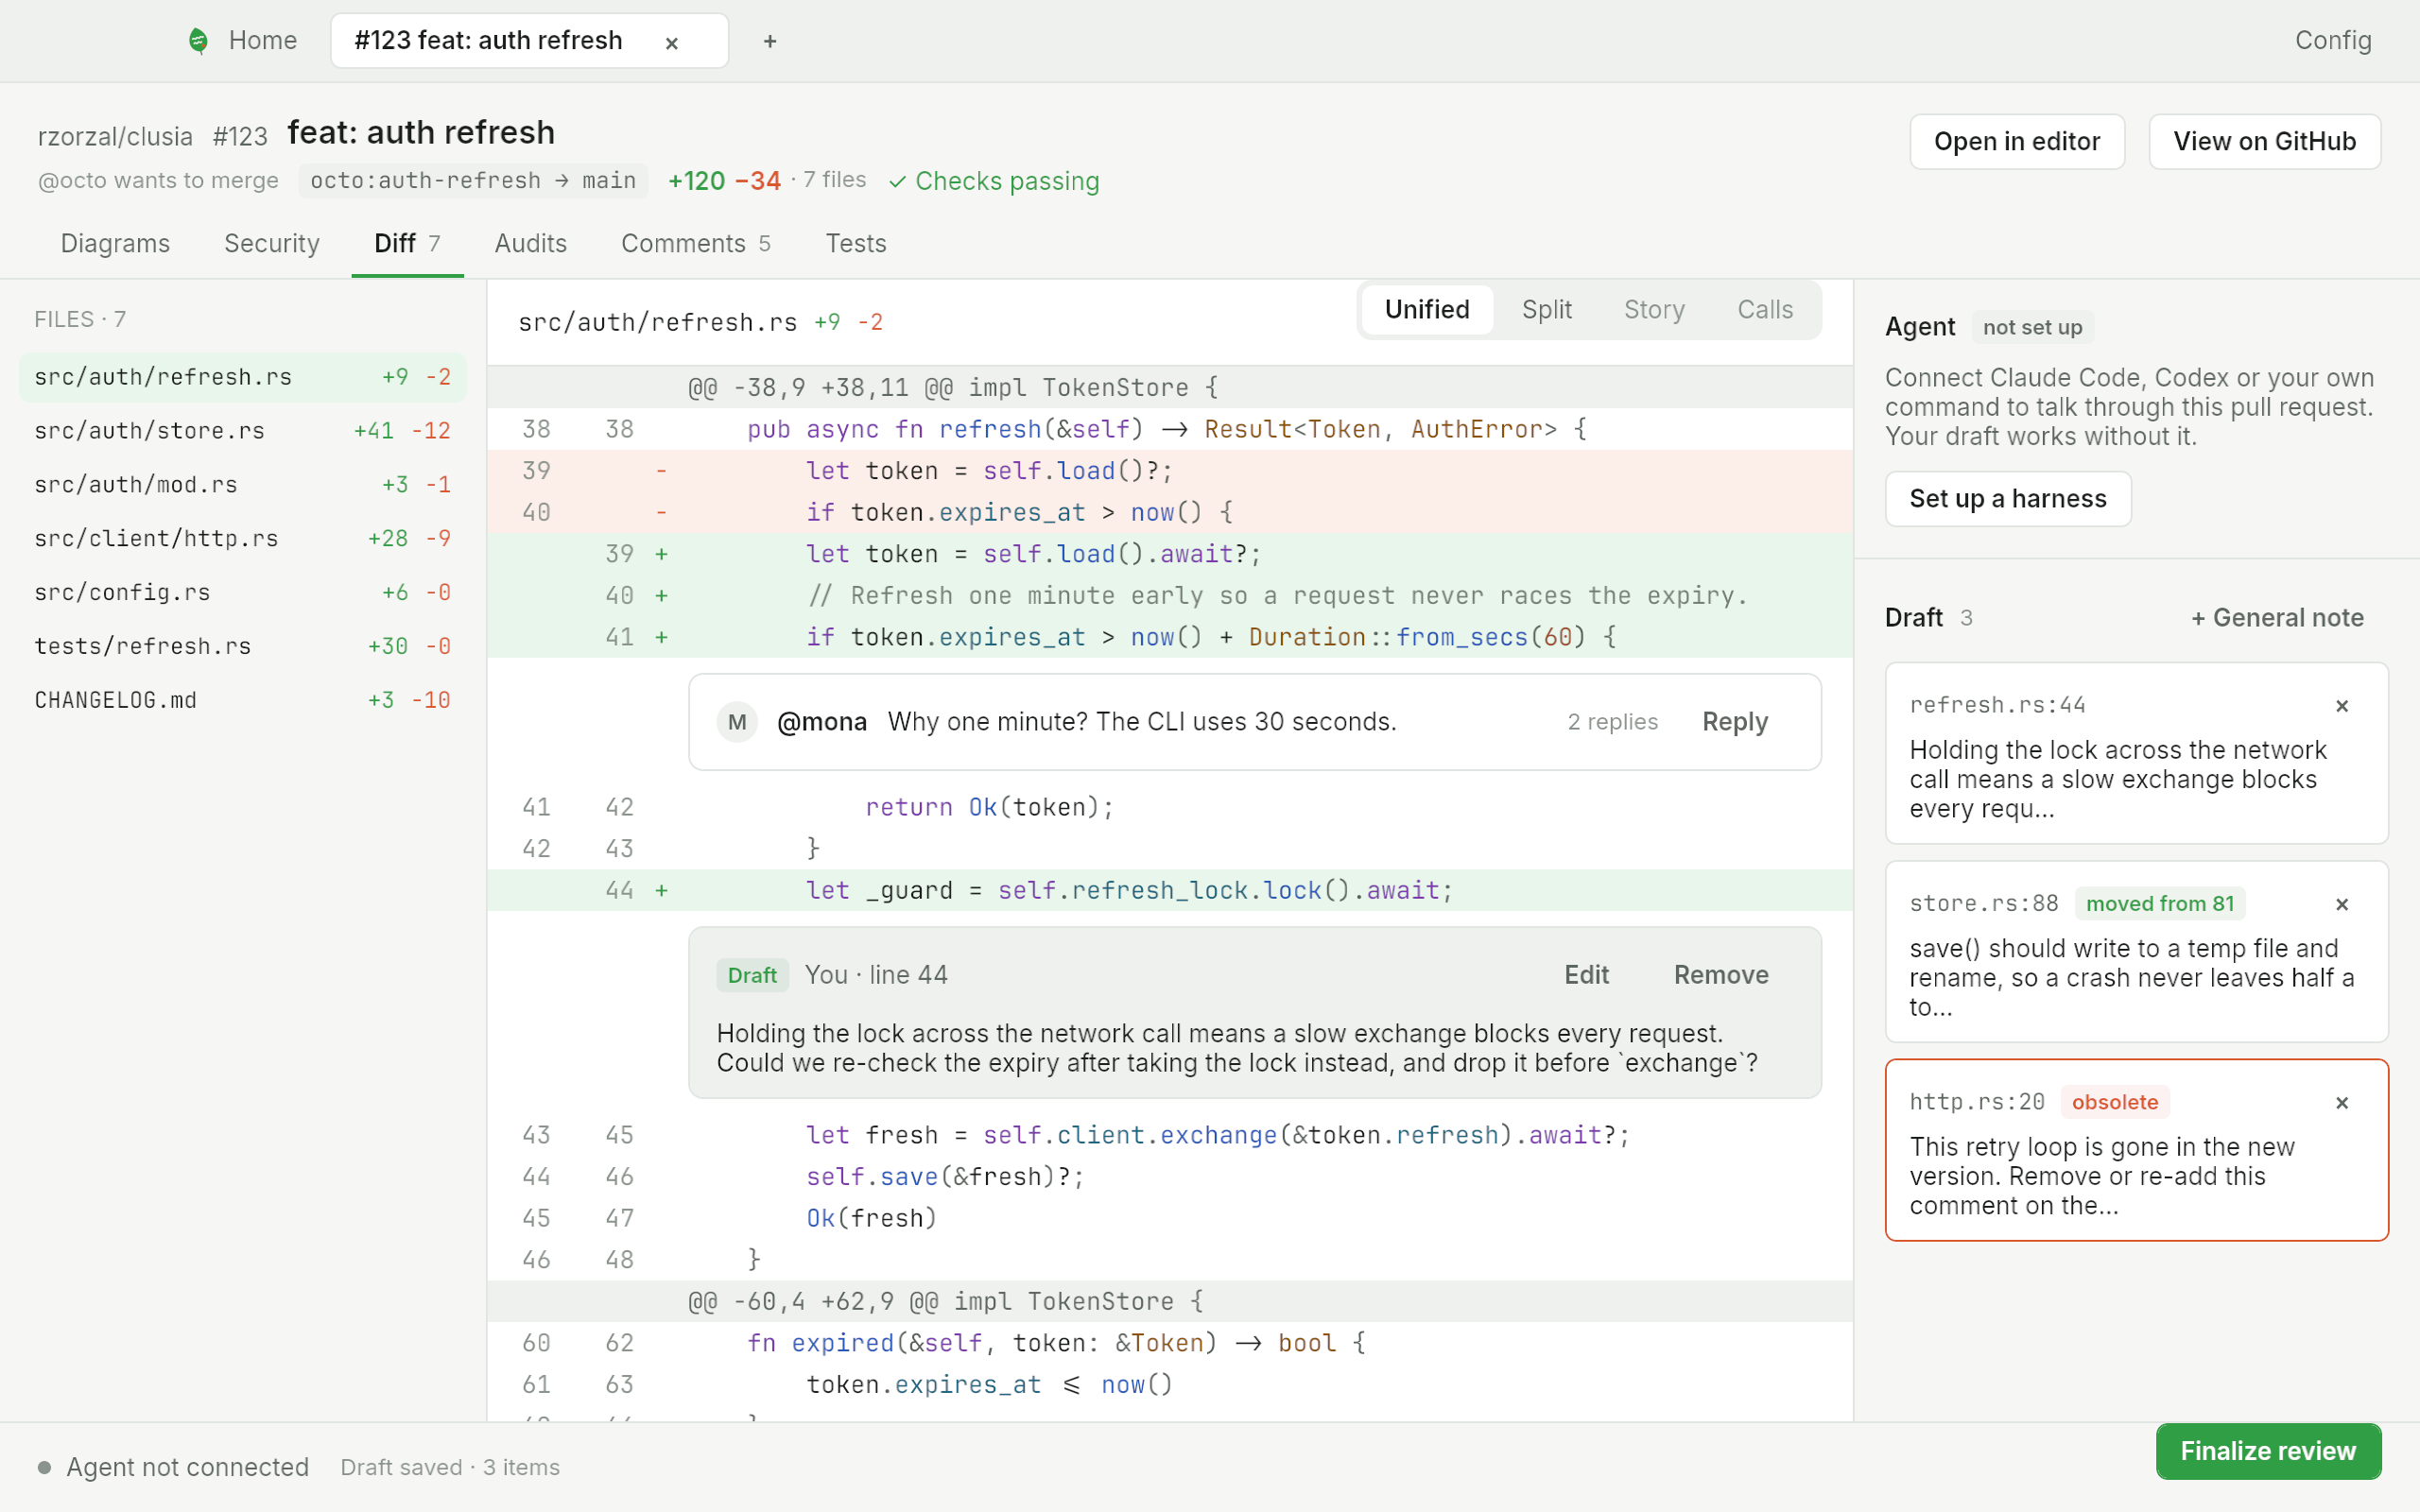Click the Agent not connected status
Viewport: 2420px width, 1512px height.
point(173,1467)
